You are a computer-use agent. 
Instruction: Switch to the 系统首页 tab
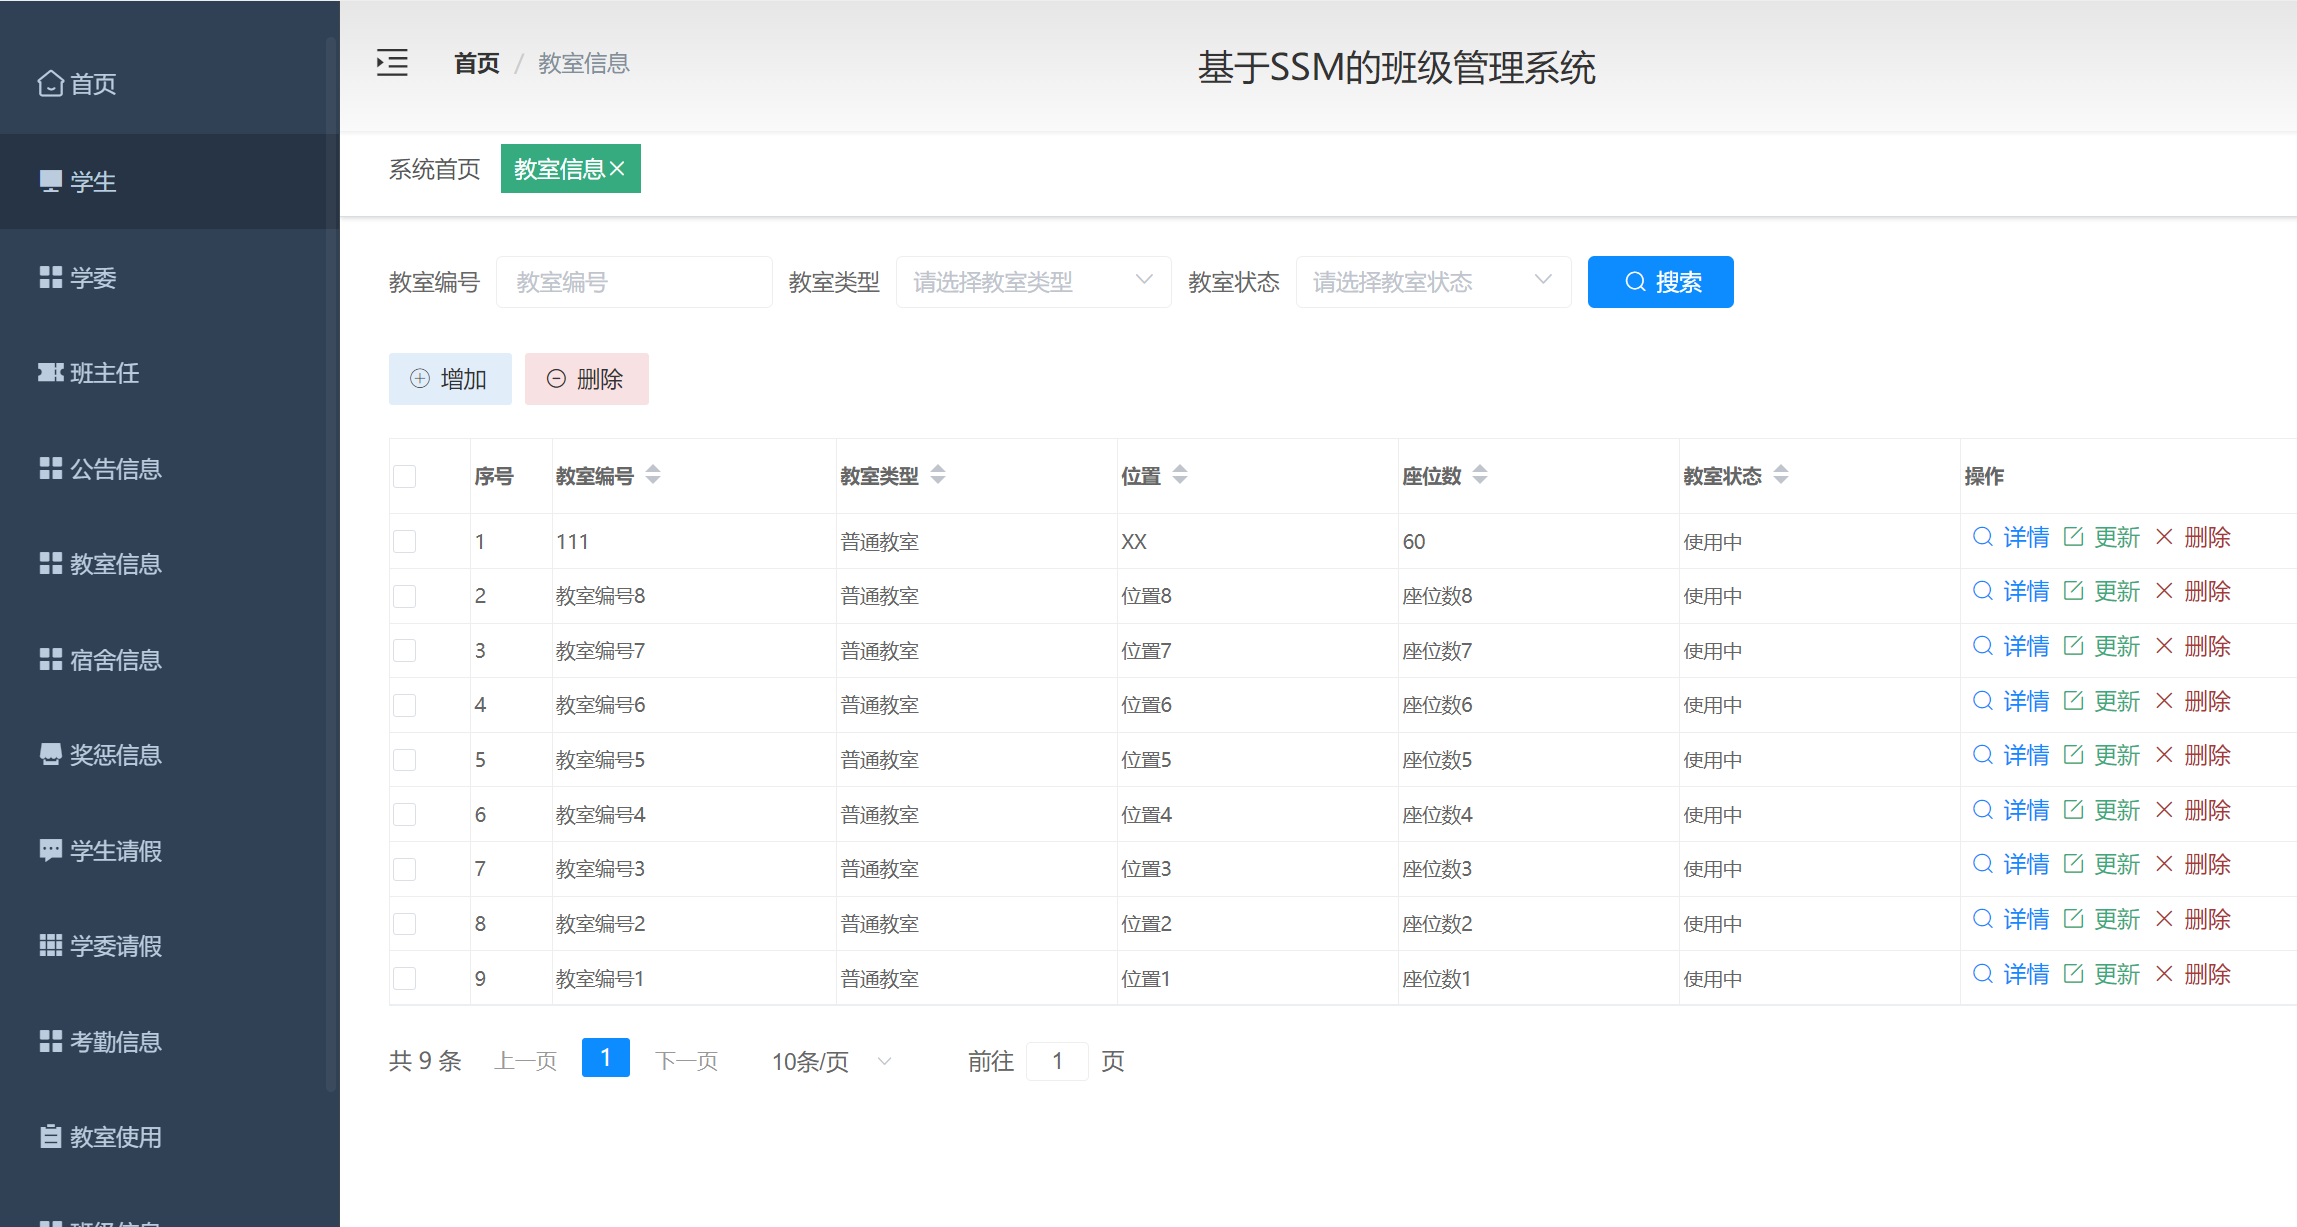pyautogui.click(x=434, y=169)
